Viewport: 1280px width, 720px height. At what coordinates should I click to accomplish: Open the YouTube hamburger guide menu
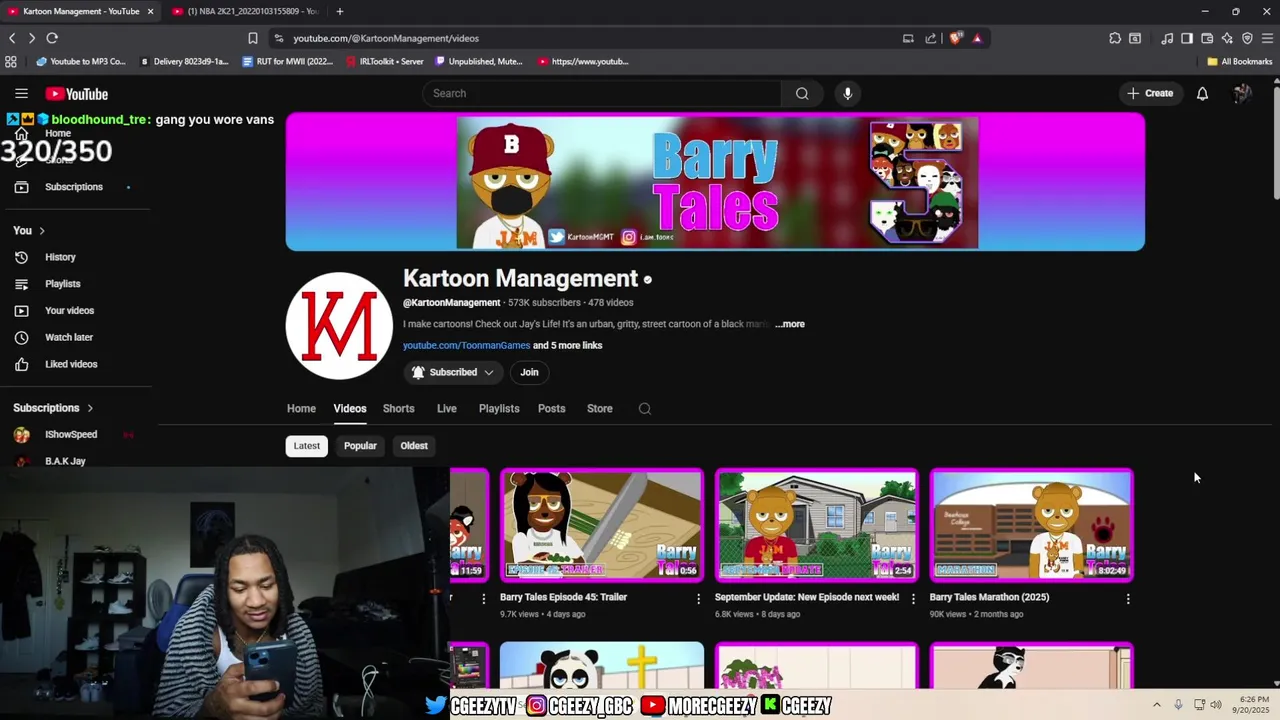tap(21, 93)
